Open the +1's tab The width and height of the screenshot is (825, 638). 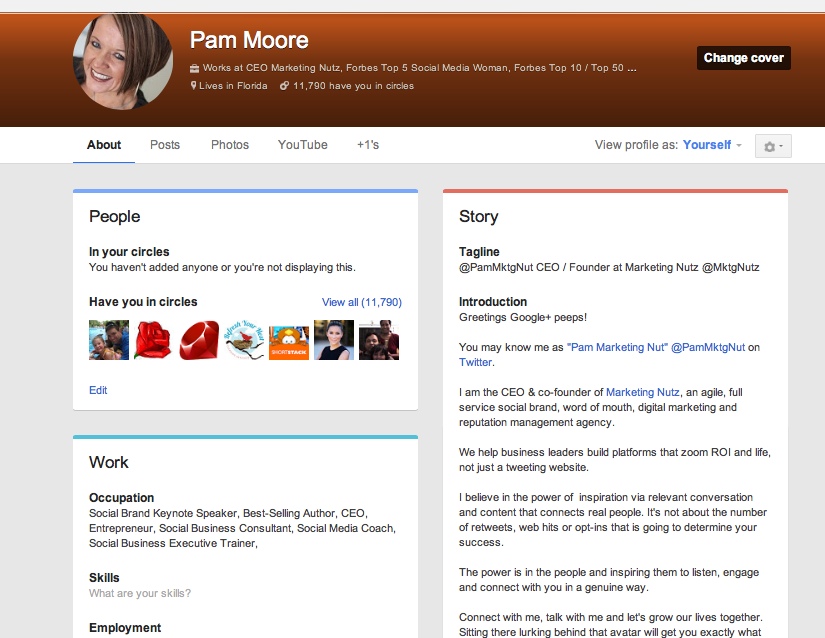click(368, 145)
